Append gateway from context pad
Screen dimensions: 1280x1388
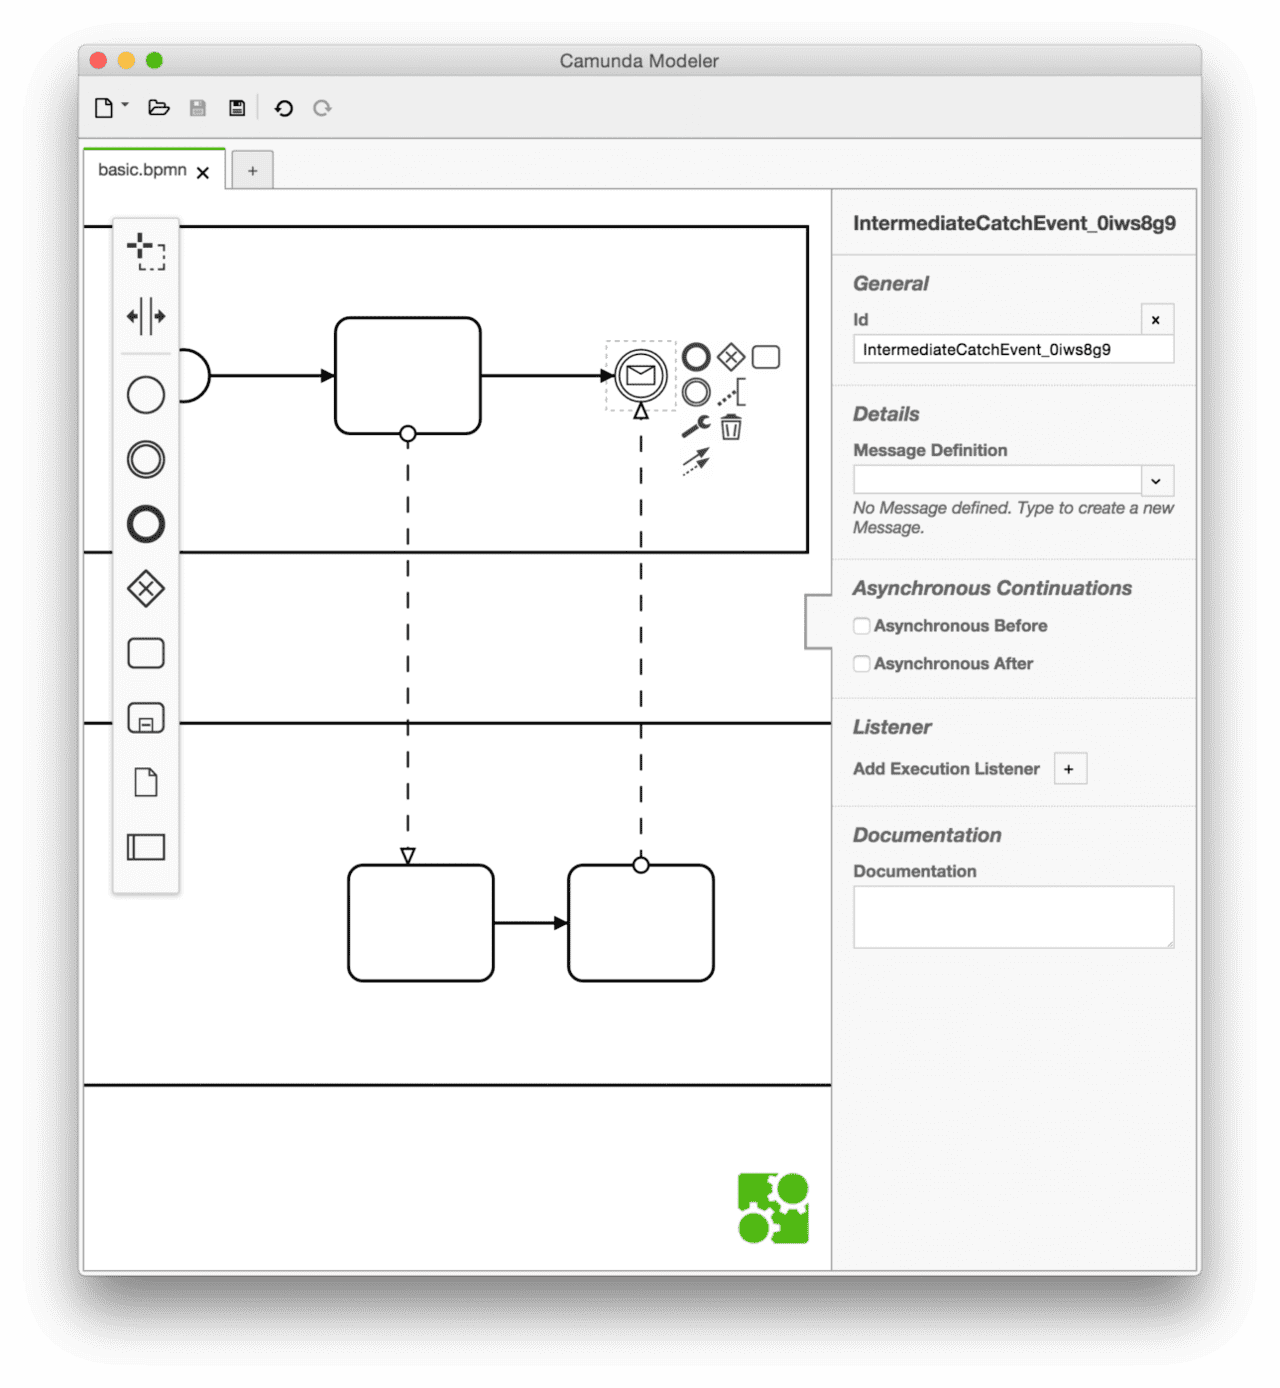731,357
